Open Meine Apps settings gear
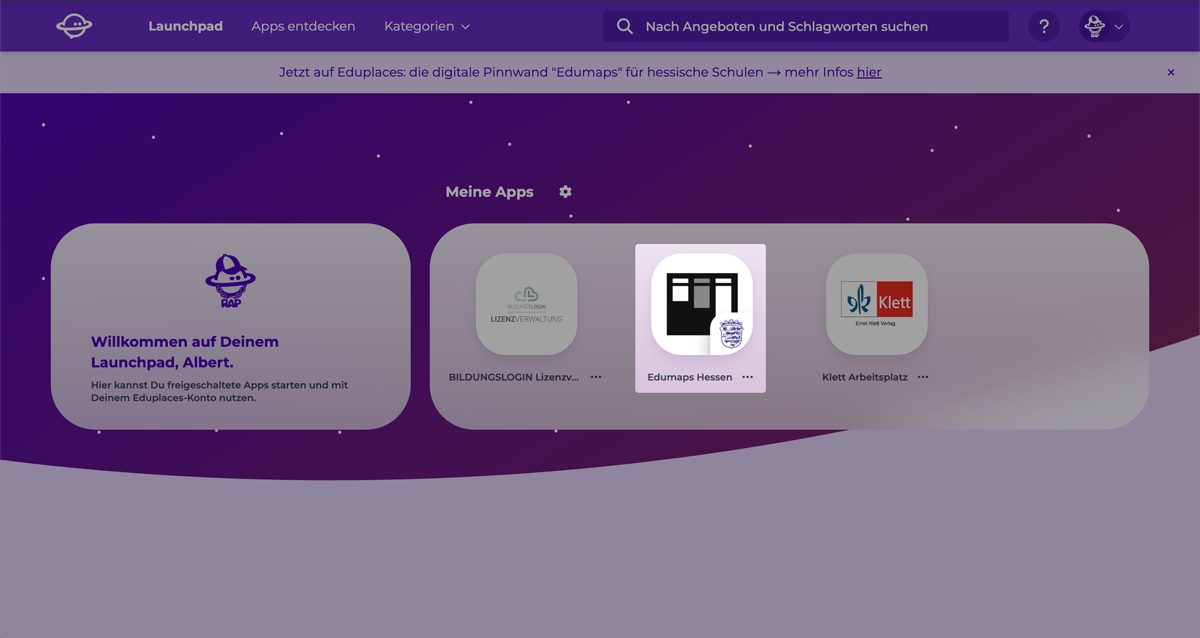This screenshot has height=638, width=1200. [x=565, y=191]
